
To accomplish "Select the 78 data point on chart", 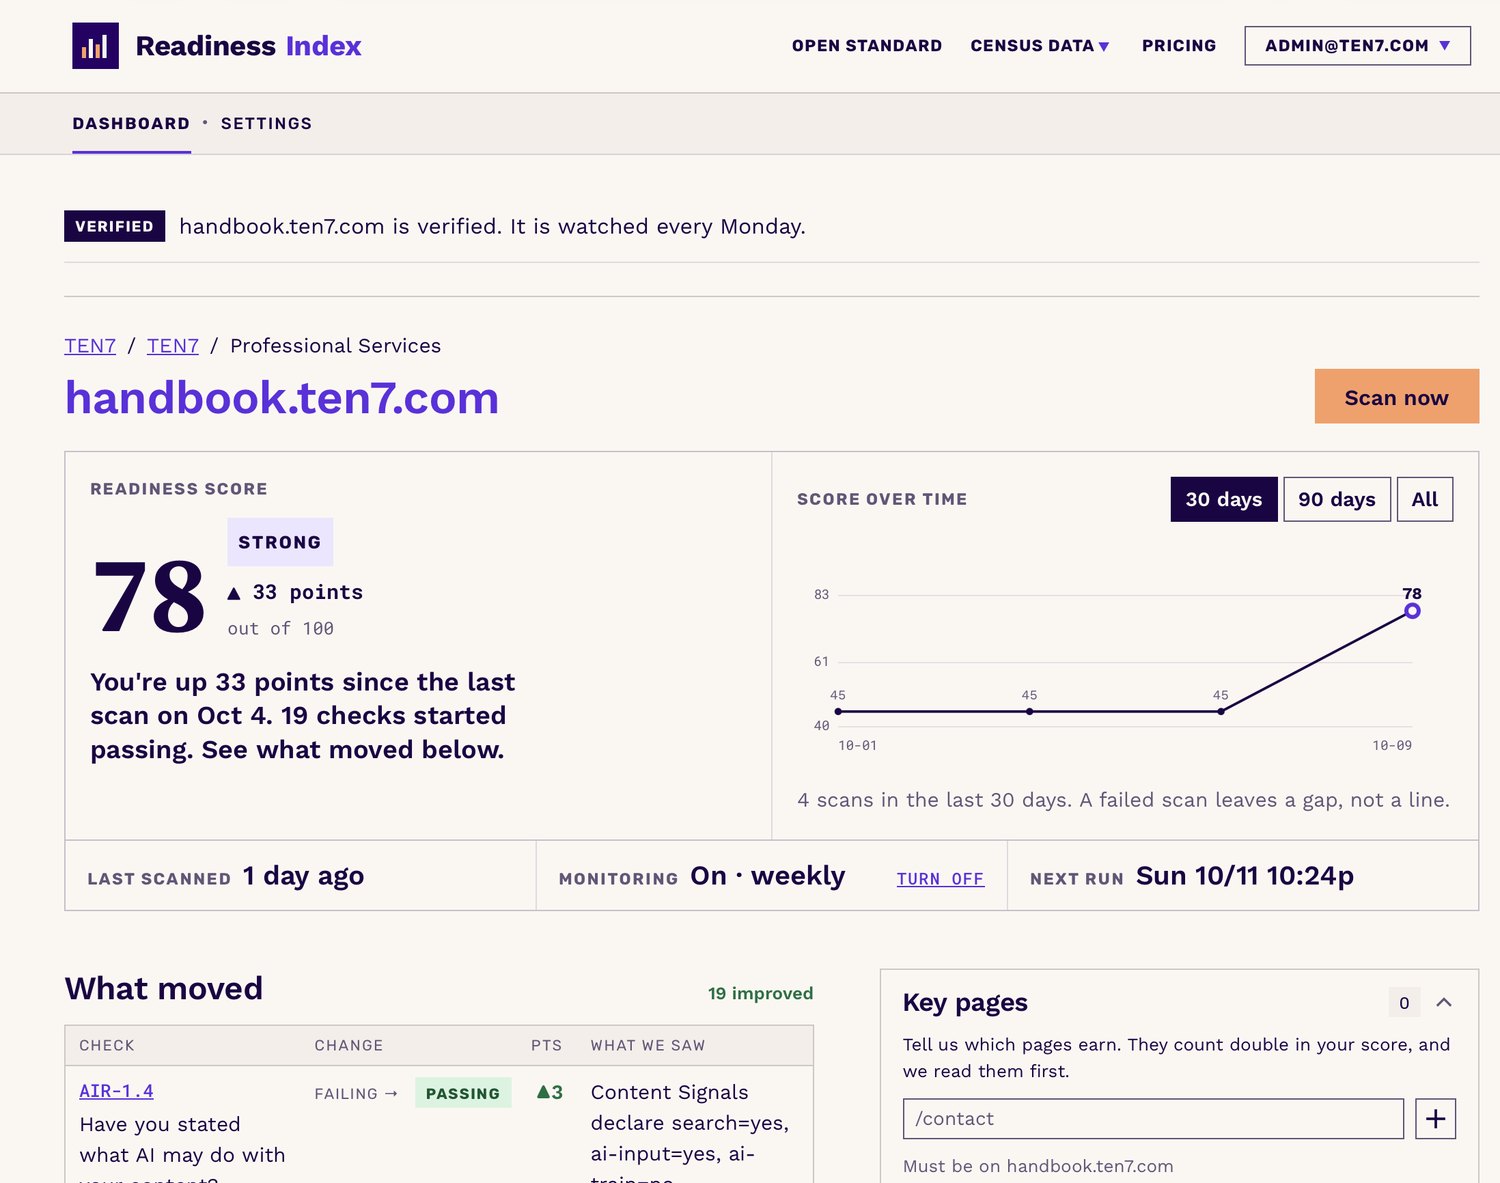I will (1412, 611).
